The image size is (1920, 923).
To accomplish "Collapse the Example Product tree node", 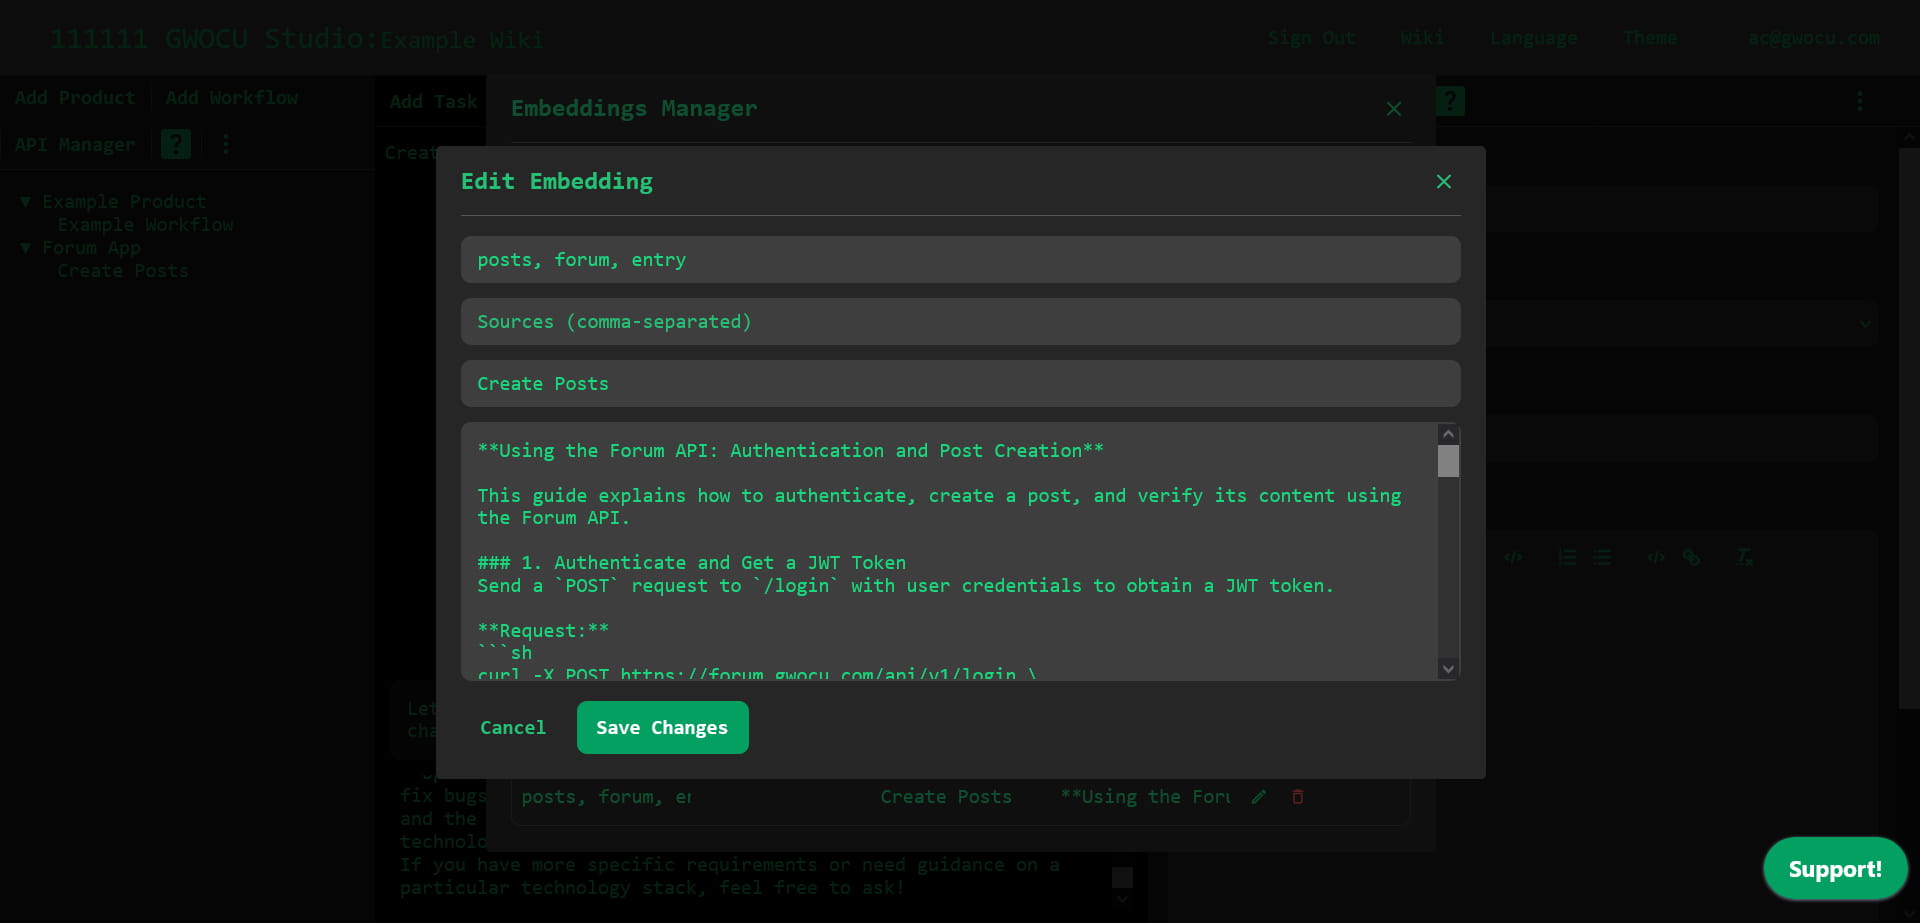I will click(25, 202).
